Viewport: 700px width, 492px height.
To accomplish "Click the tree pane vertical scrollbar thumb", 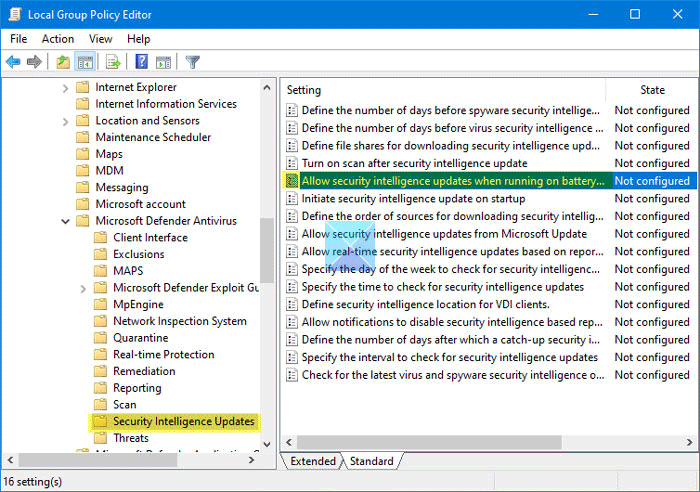I will [267, 250].
